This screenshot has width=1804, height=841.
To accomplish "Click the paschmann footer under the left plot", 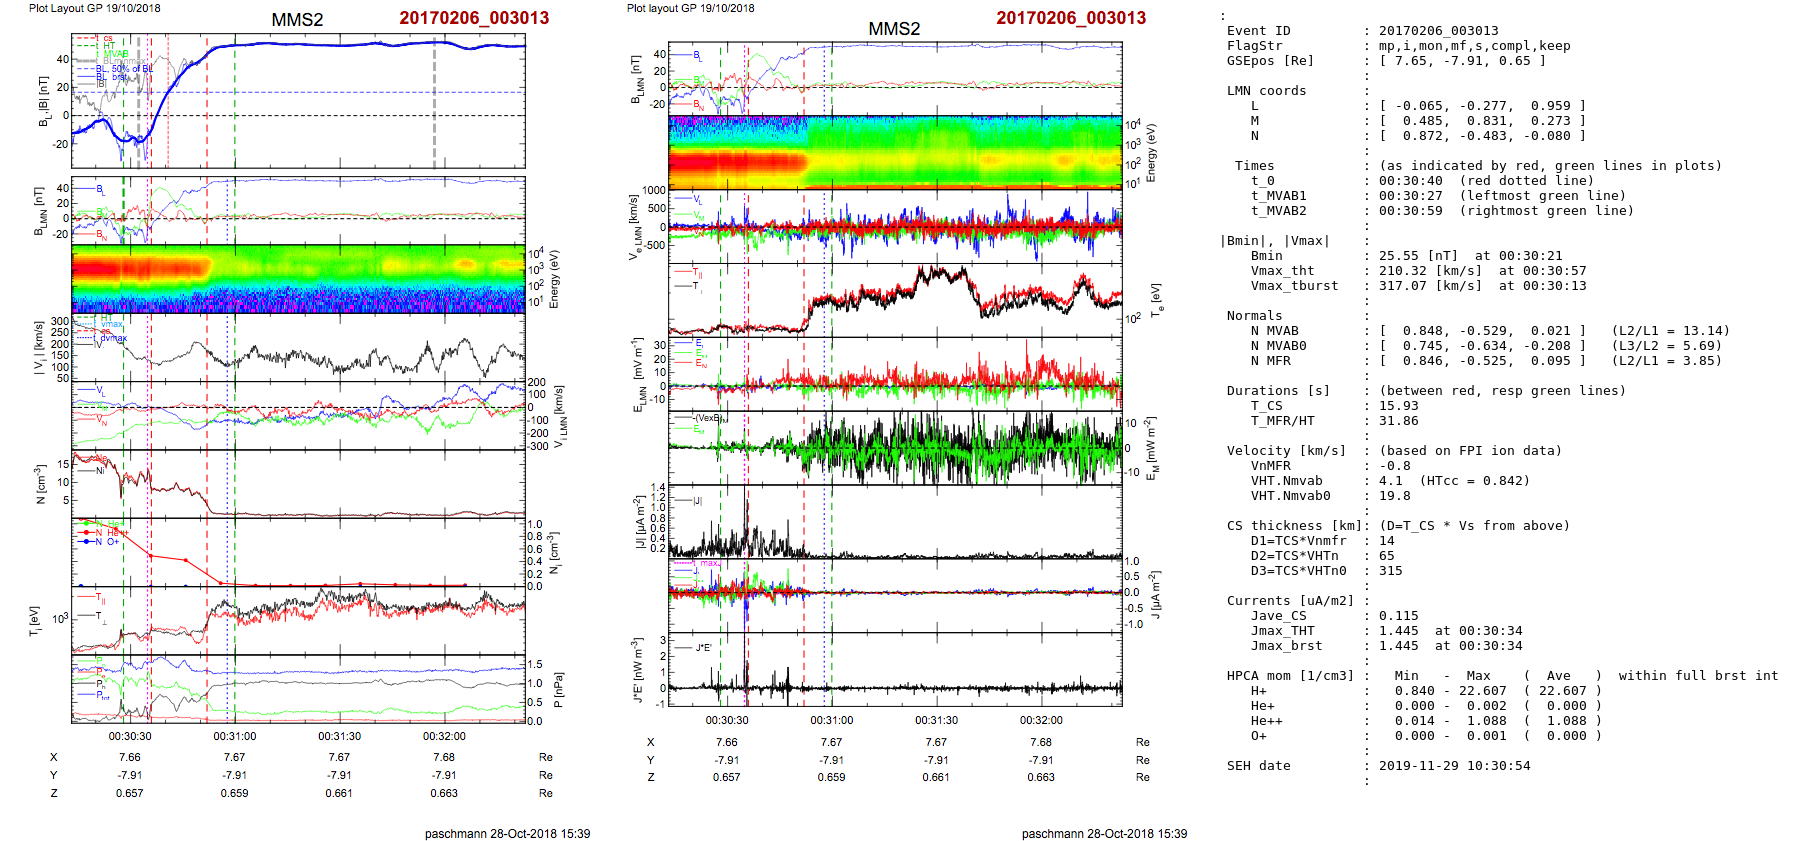I will pyautogui.click(x=507, y=833).
